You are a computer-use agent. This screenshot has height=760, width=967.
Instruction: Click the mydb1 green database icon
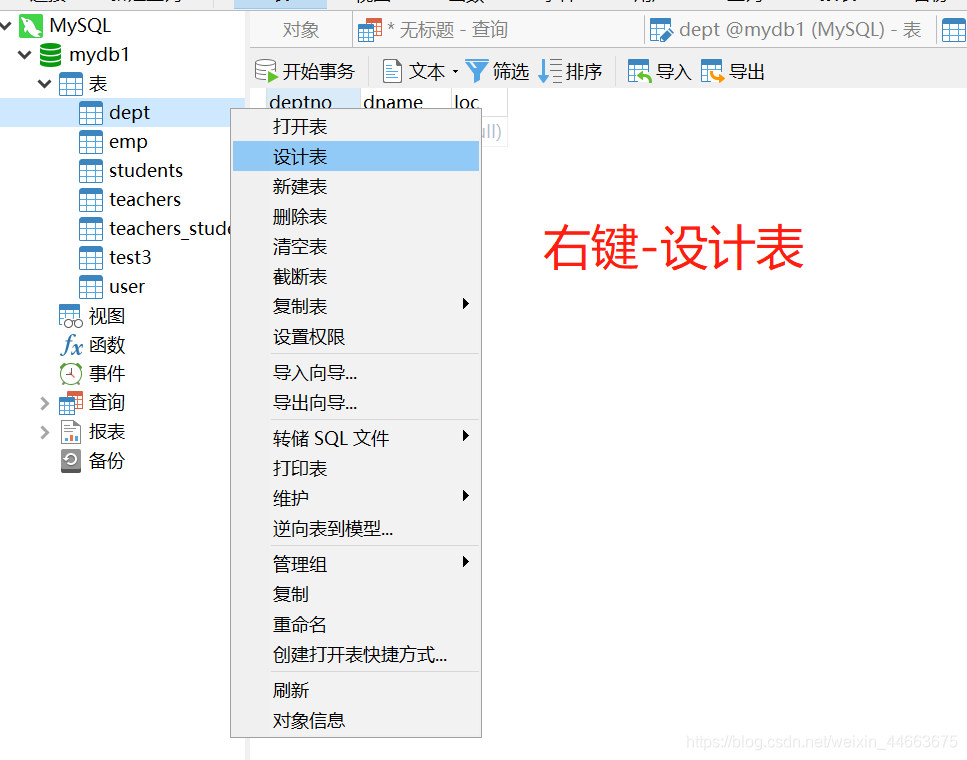pos(51,55)
